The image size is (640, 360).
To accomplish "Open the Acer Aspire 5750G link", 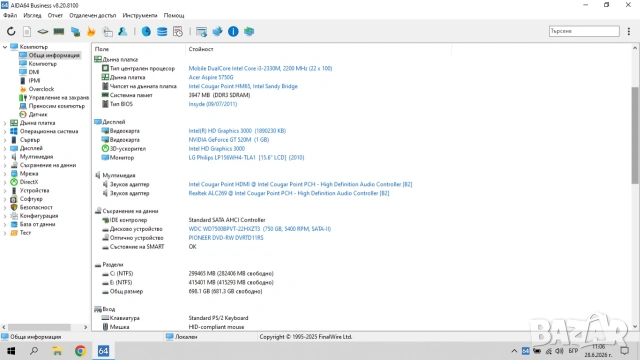I will pos(211,77).
